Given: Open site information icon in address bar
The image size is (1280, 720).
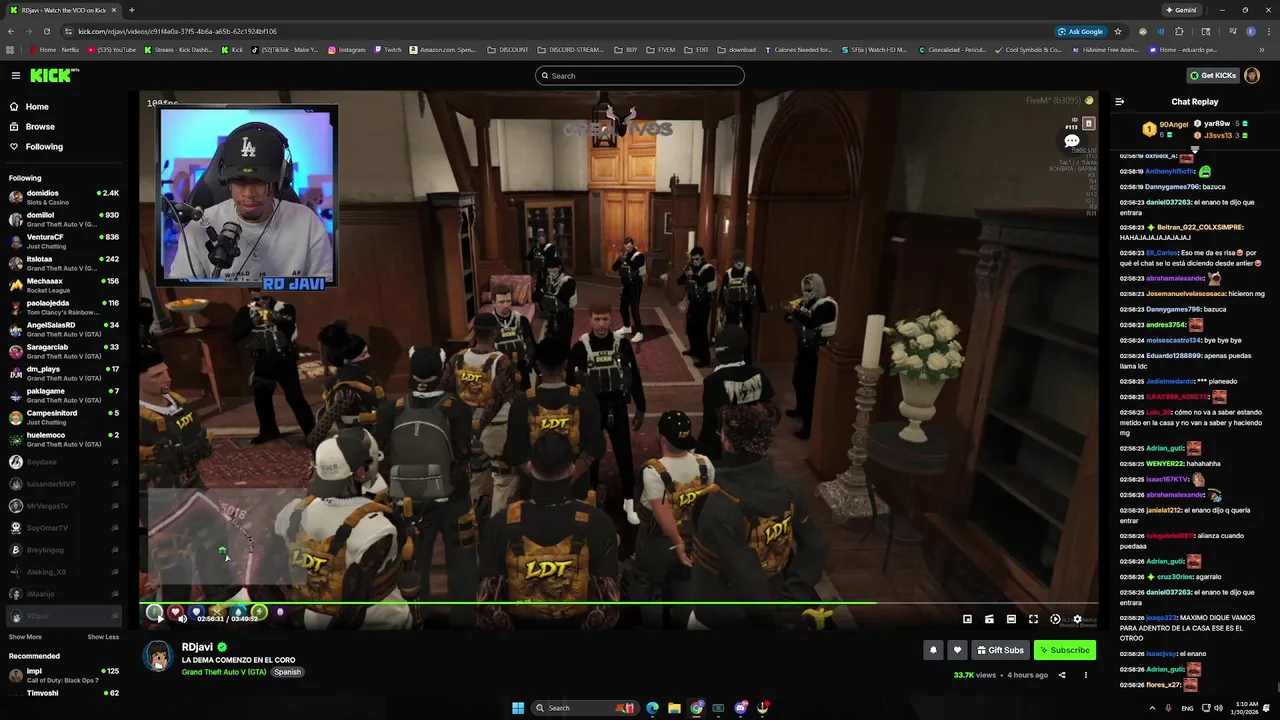Looking at the screenshot, I should 68,31.
